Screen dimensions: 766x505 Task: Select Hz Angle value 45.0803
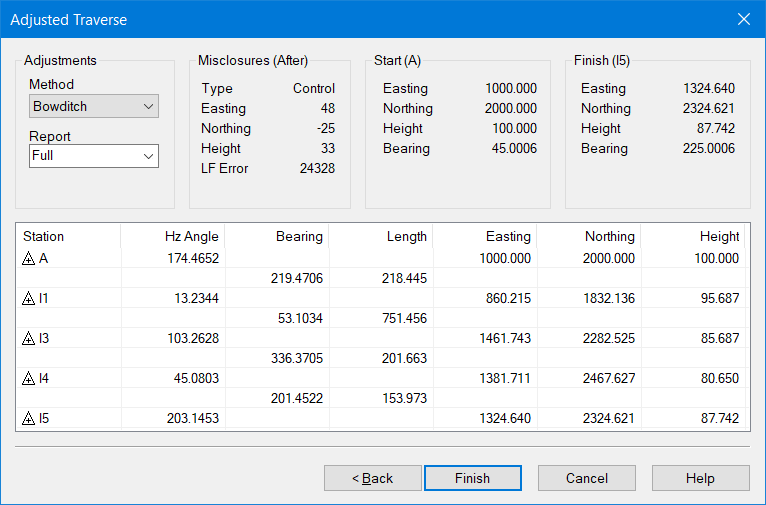(196, 379)
